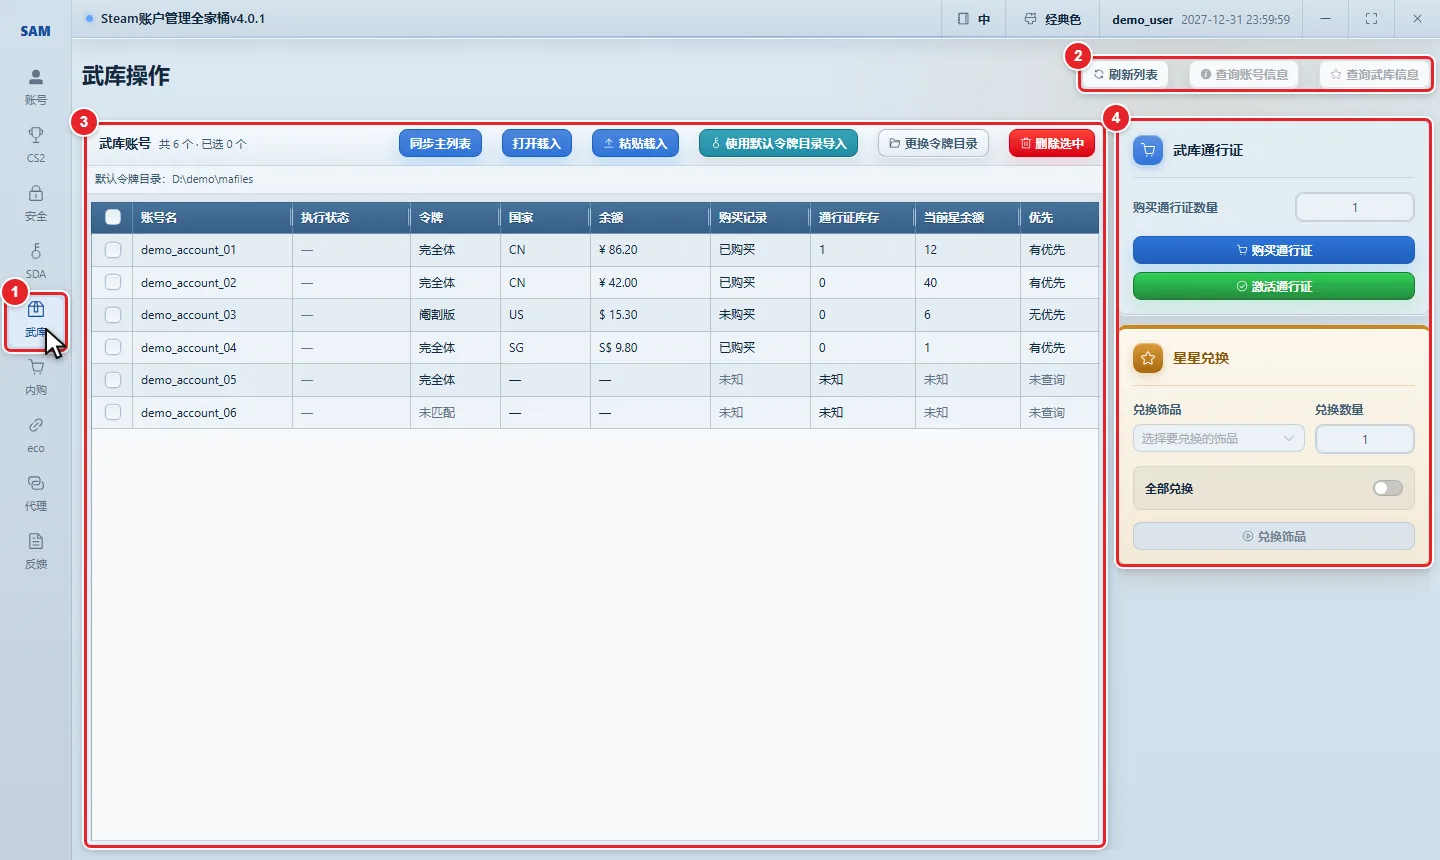Click the 兑换饰品 button at panel bottom
1440x860 pixels.
pos(1274,536)
